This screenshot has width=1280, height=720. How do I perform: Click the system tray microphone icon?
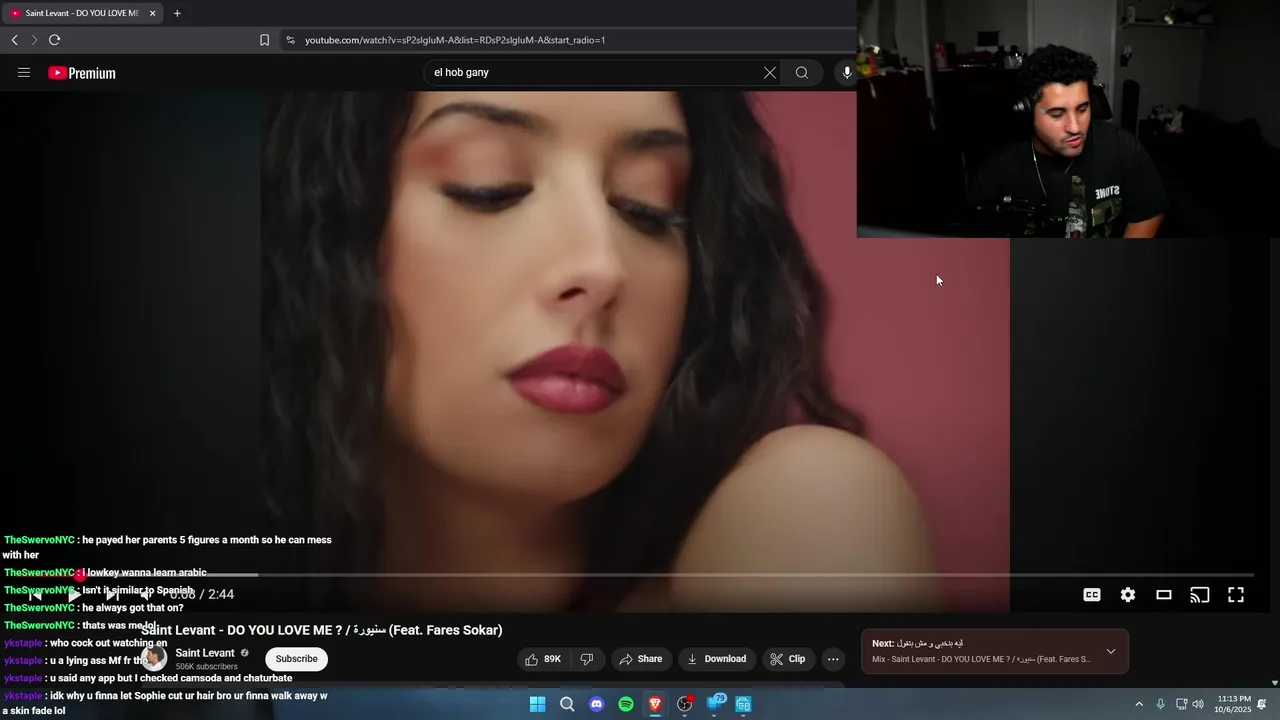pyautogui.click(x=1160, y=704)
